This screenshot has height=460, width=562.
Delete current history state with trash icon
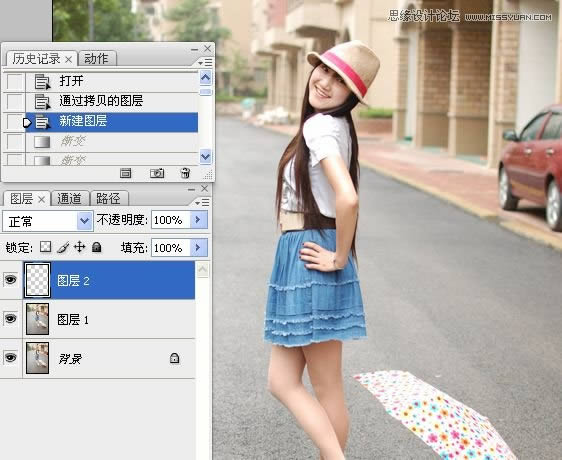click(185, 173)
